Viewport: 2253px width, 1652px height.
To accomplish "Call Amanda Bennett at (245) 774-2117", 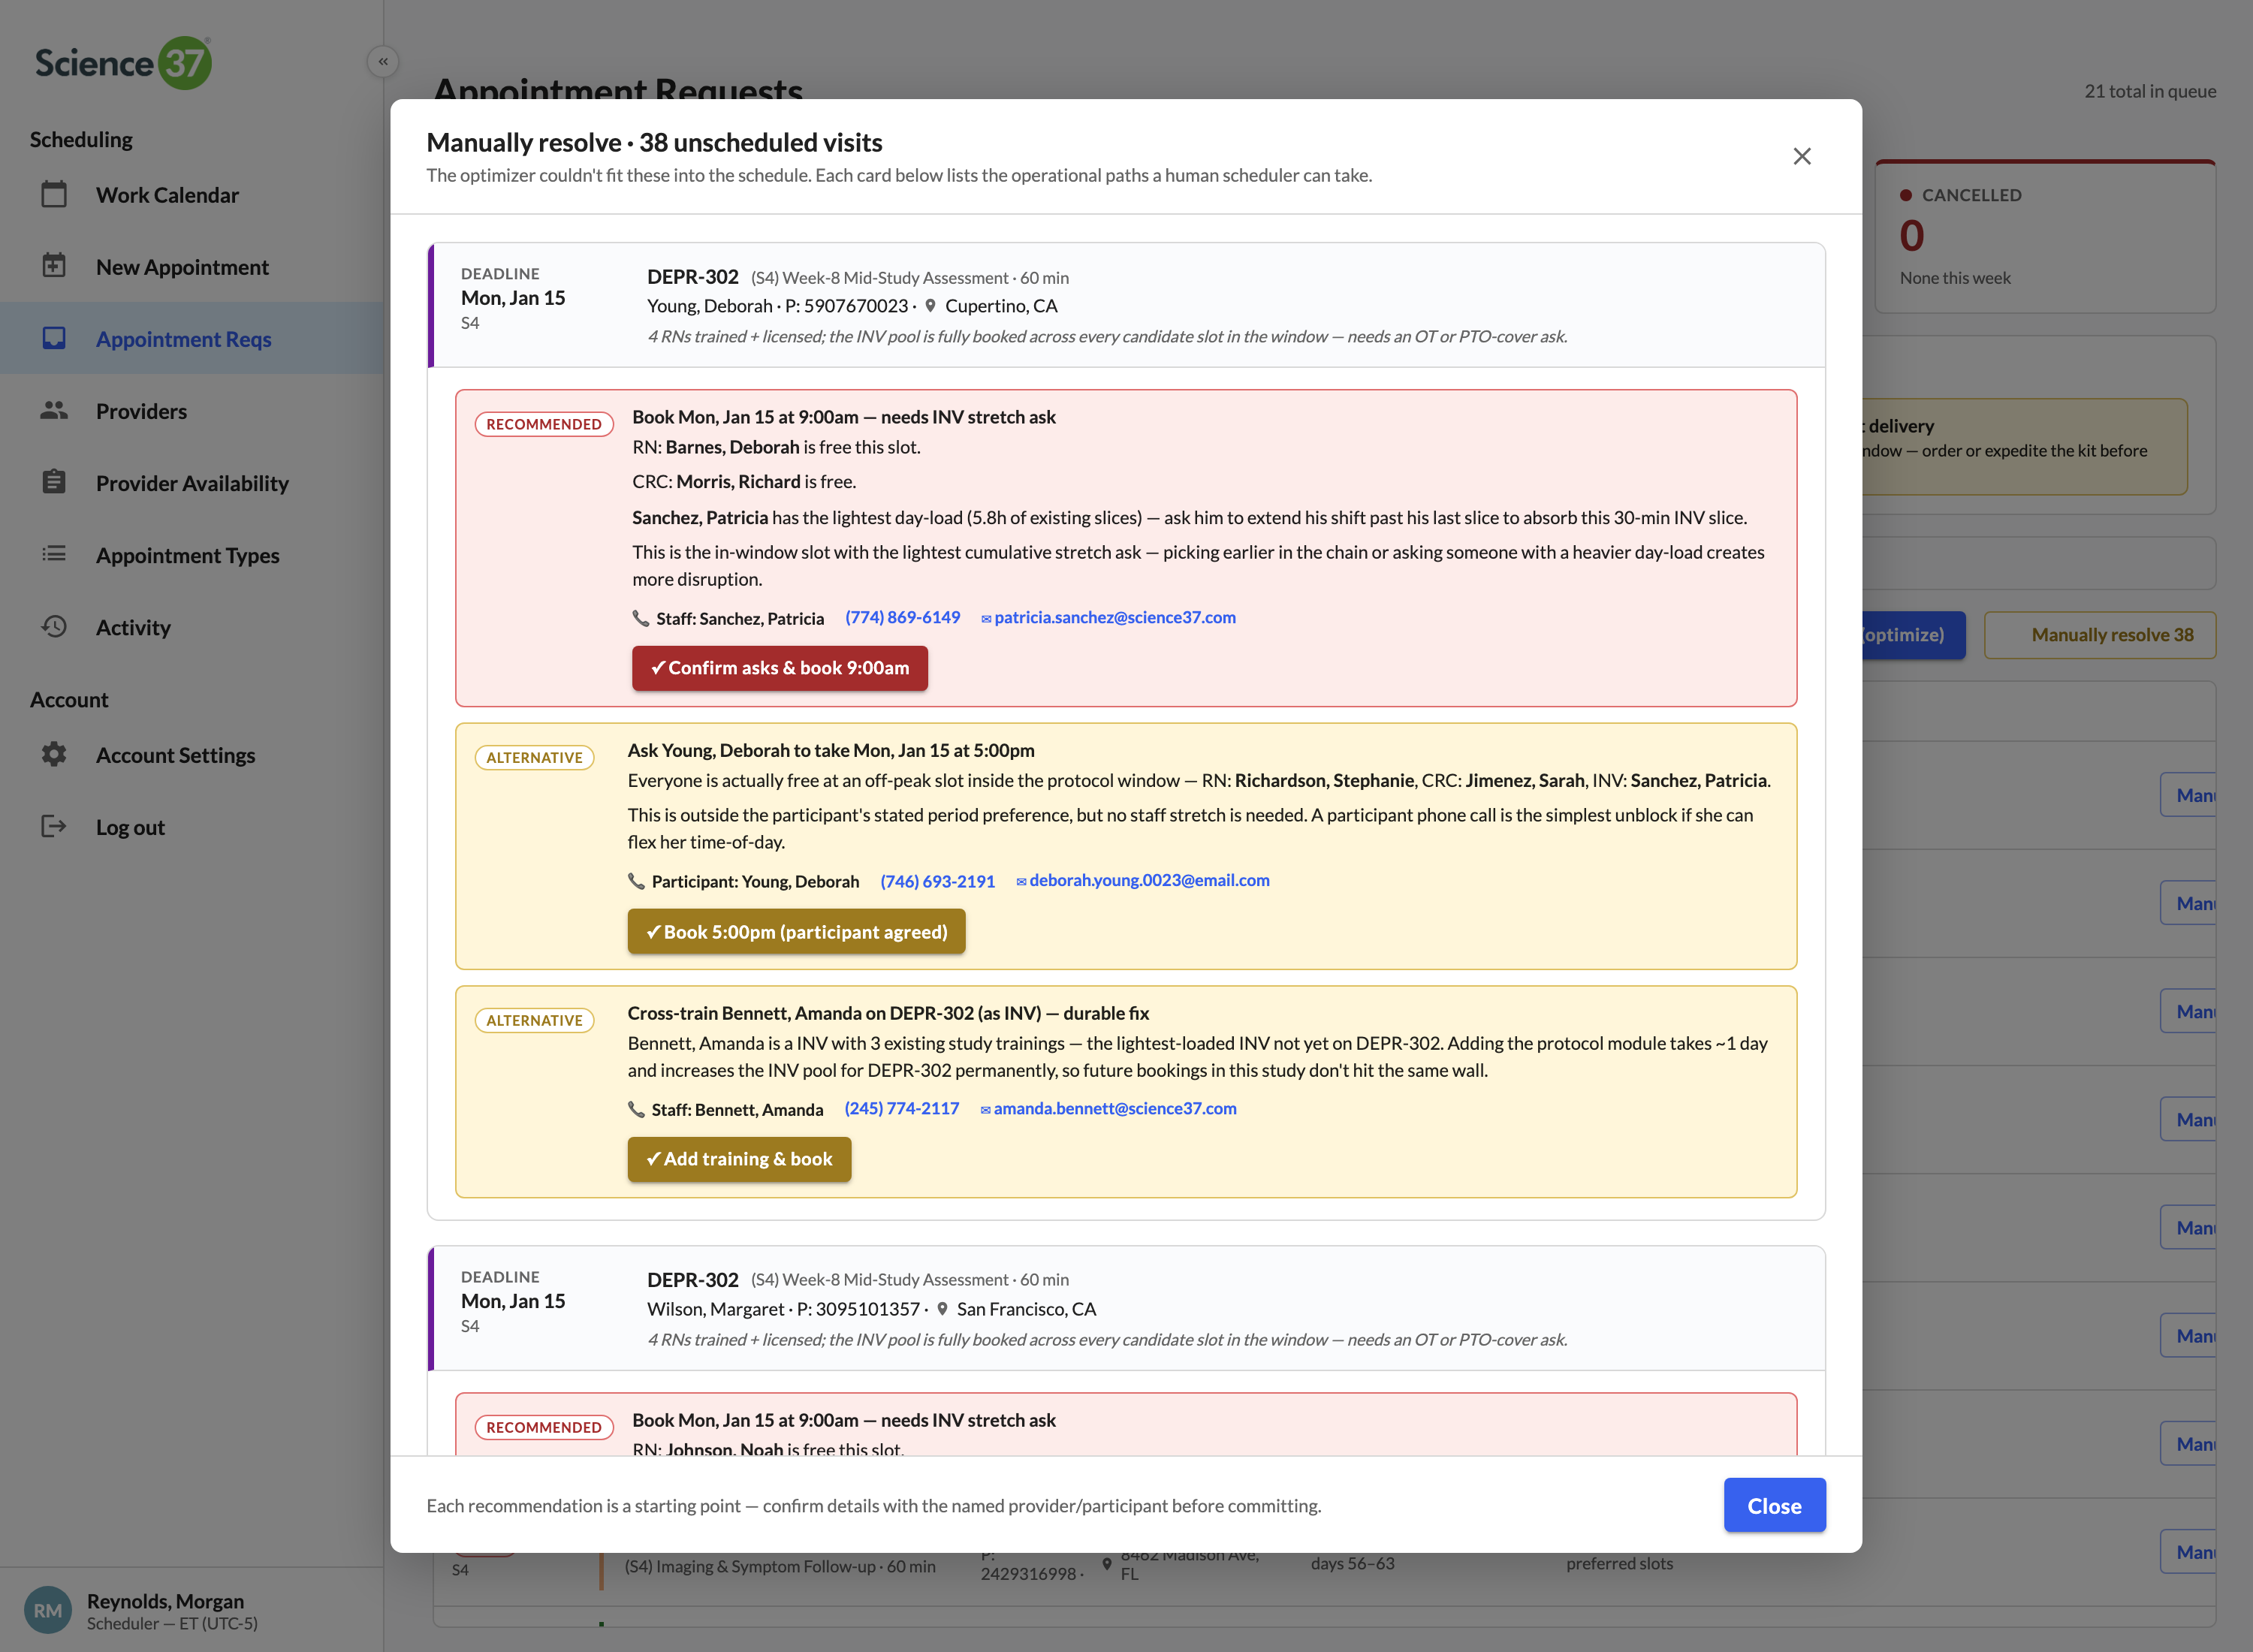I will [x=901, y=1108].
